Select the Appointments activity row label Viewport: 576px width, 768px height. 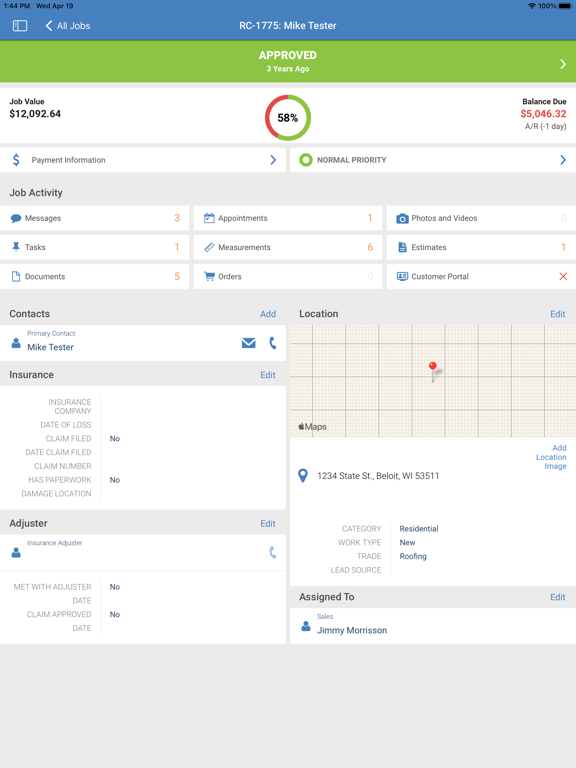(x=243, y=218)
